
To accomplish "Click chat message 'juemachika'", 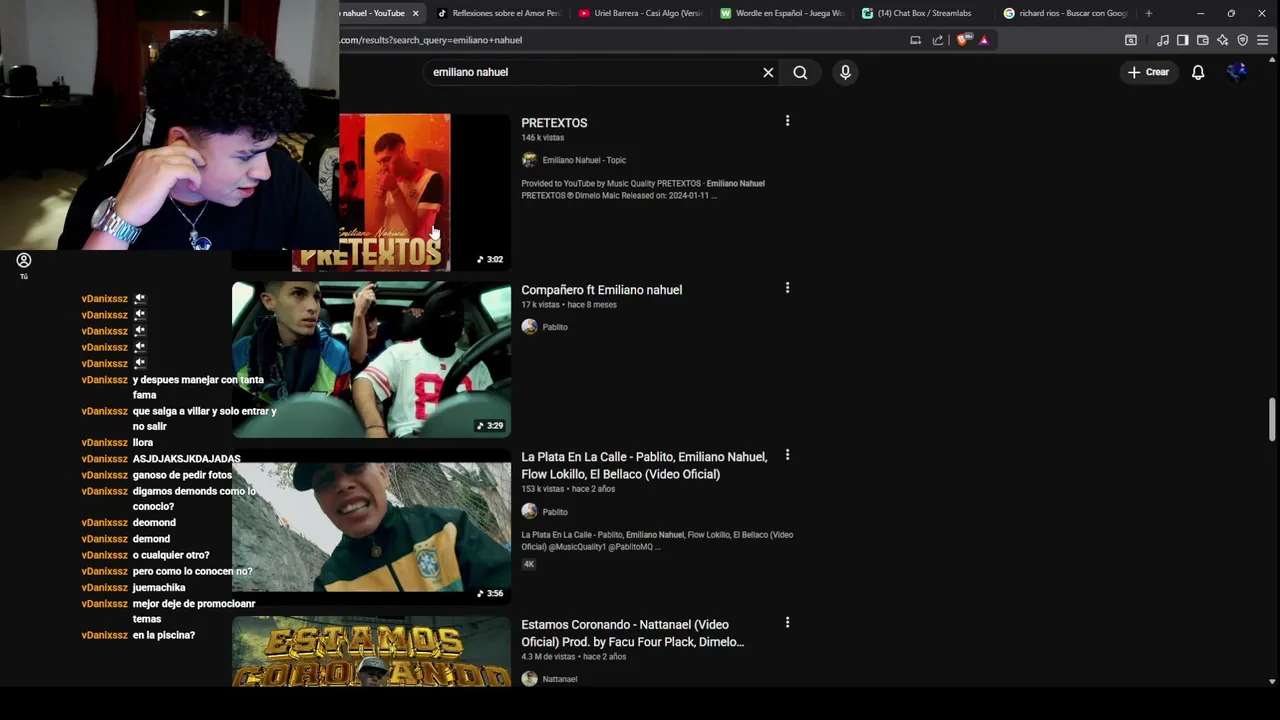I will click(159, 587).
